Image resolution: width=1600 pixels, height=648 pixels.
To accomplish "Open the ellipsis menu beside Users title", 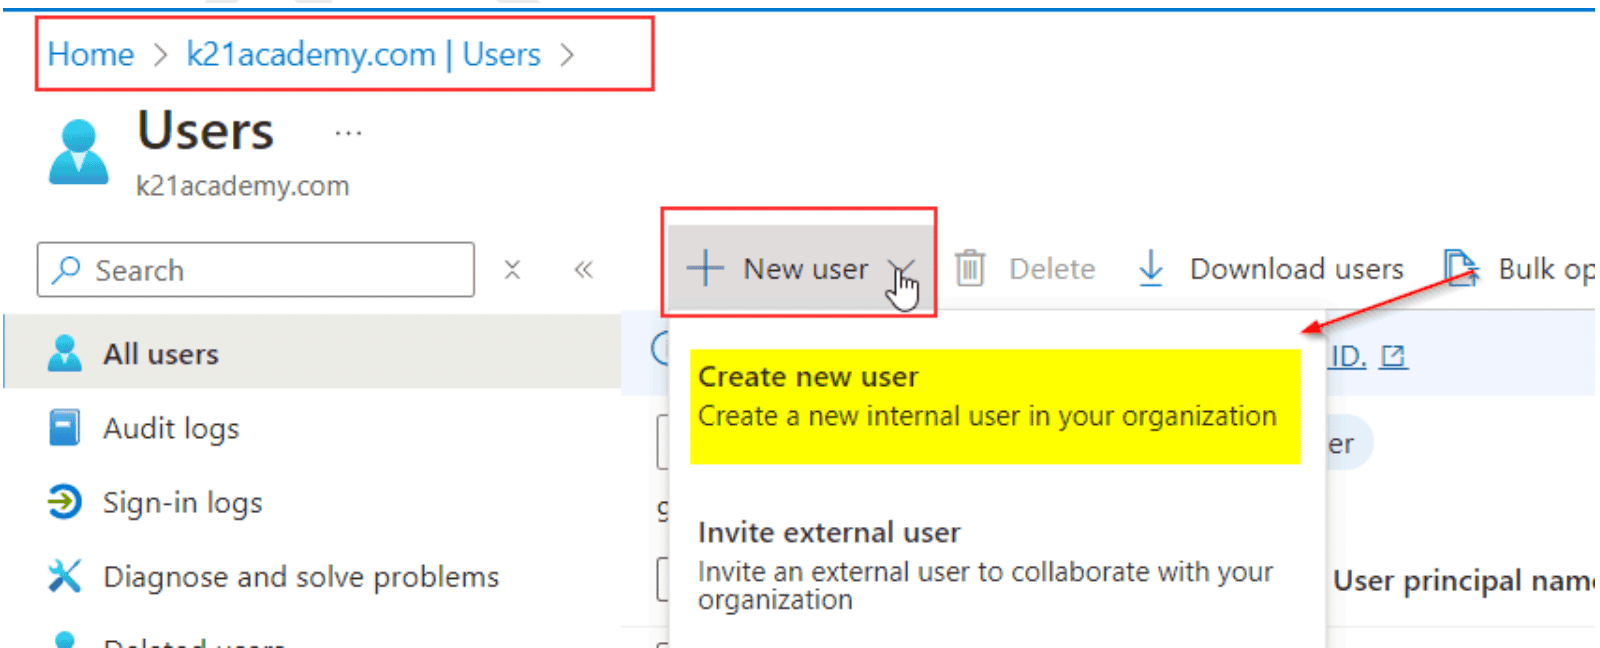I will [x=348, y=133].
